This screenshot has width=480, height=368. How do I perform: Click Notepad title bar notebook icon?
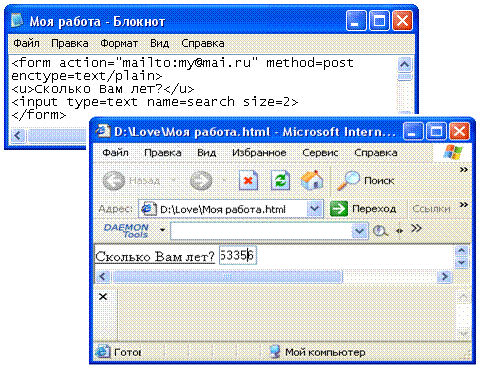pos(17,20)
